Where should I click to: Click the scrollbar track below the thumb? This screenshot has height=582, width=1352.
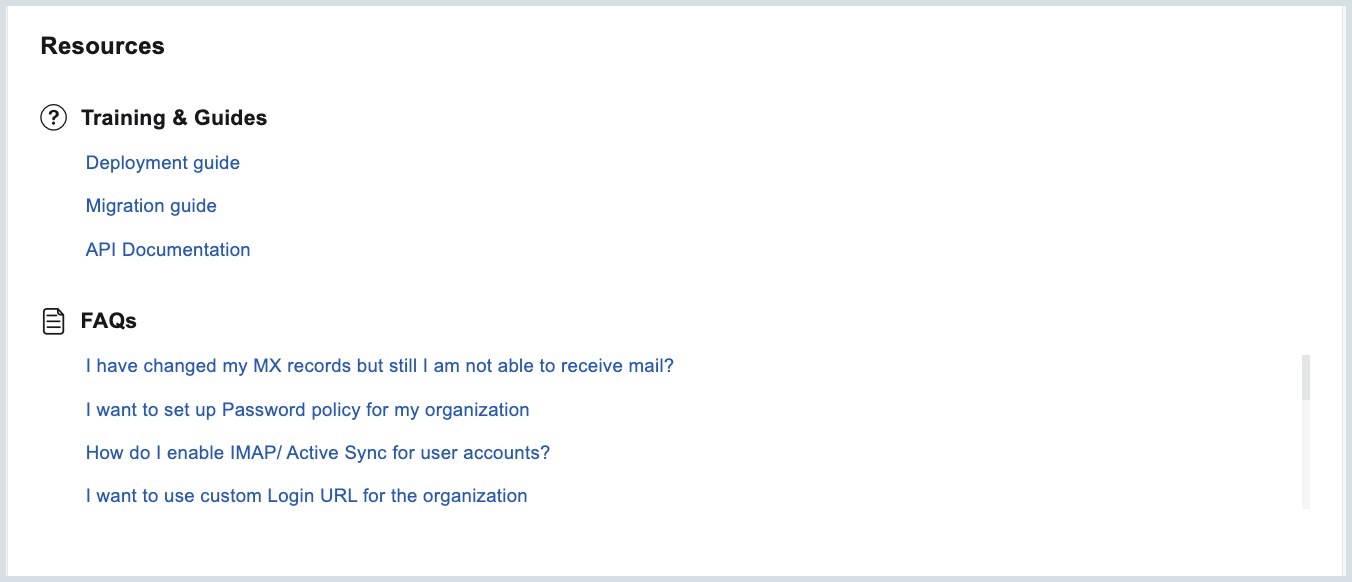(x=1306, y=455)
